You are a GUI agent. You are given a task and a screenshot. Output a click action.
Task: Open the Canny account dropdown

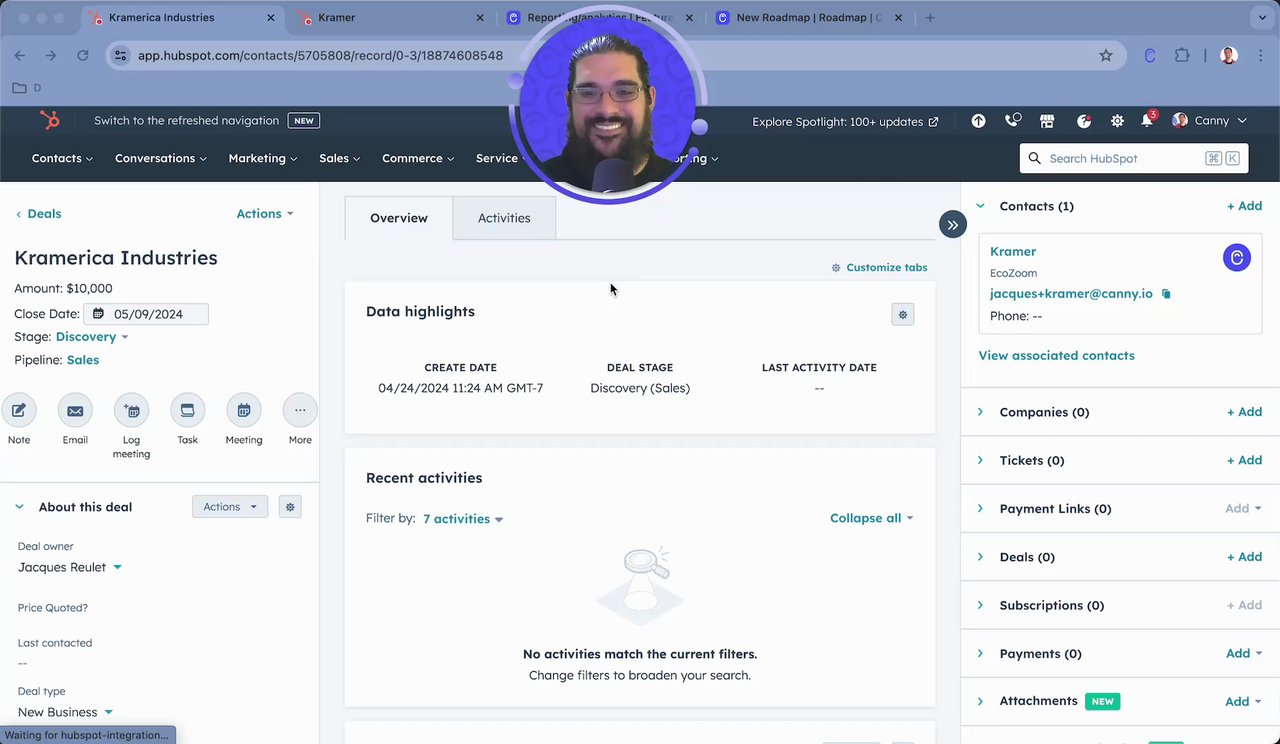tap(1209, 121)
